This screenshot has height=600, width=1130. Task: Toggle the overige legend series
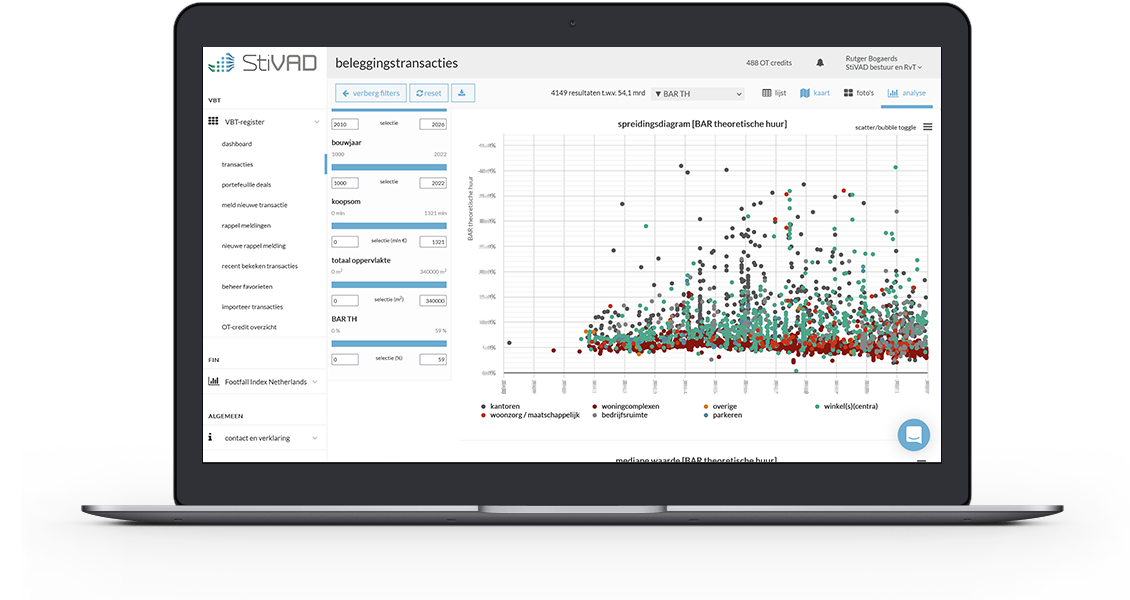coord(721,406)
